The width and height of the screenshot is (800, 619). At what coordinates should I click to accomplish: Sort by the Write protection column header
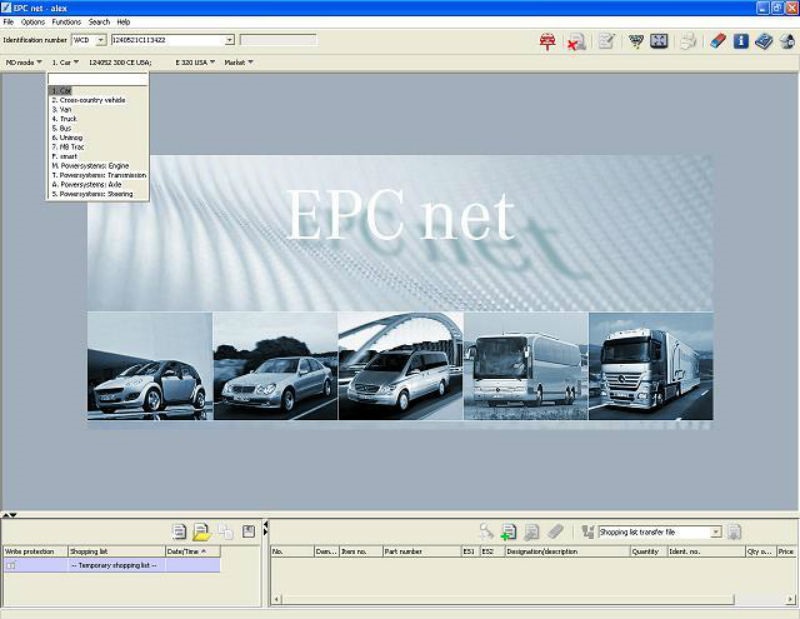(35, 552)
